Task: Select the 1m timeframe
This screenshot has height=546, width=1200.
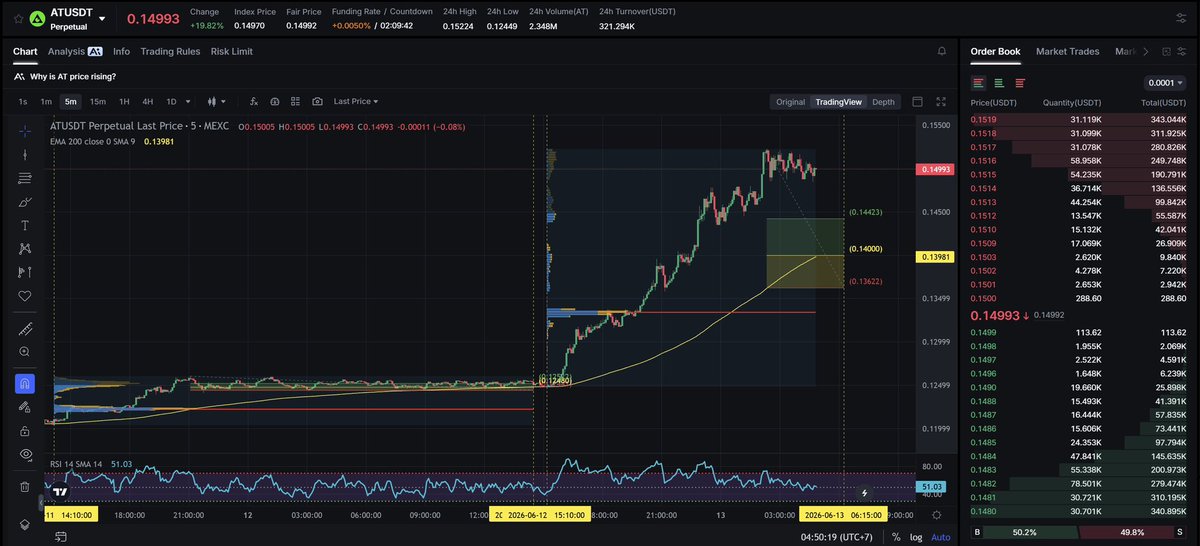Action: (46, 101)
